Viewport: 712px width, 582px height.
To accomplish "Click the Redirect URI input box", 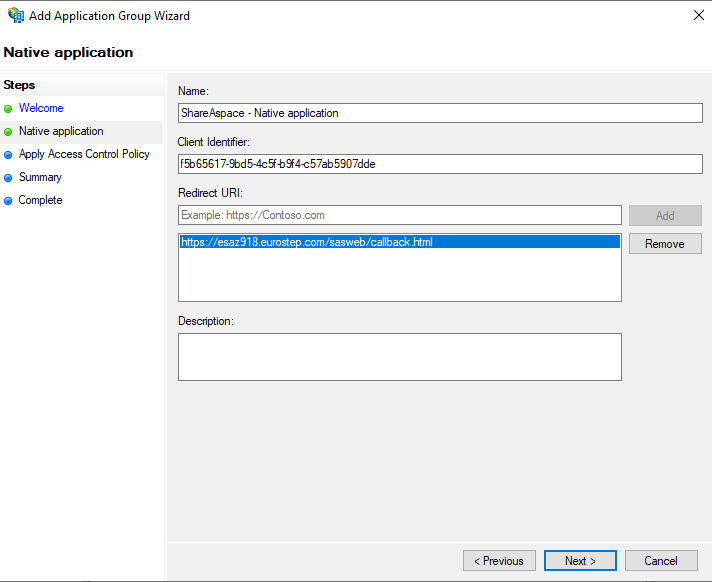I will pos(400,215).
